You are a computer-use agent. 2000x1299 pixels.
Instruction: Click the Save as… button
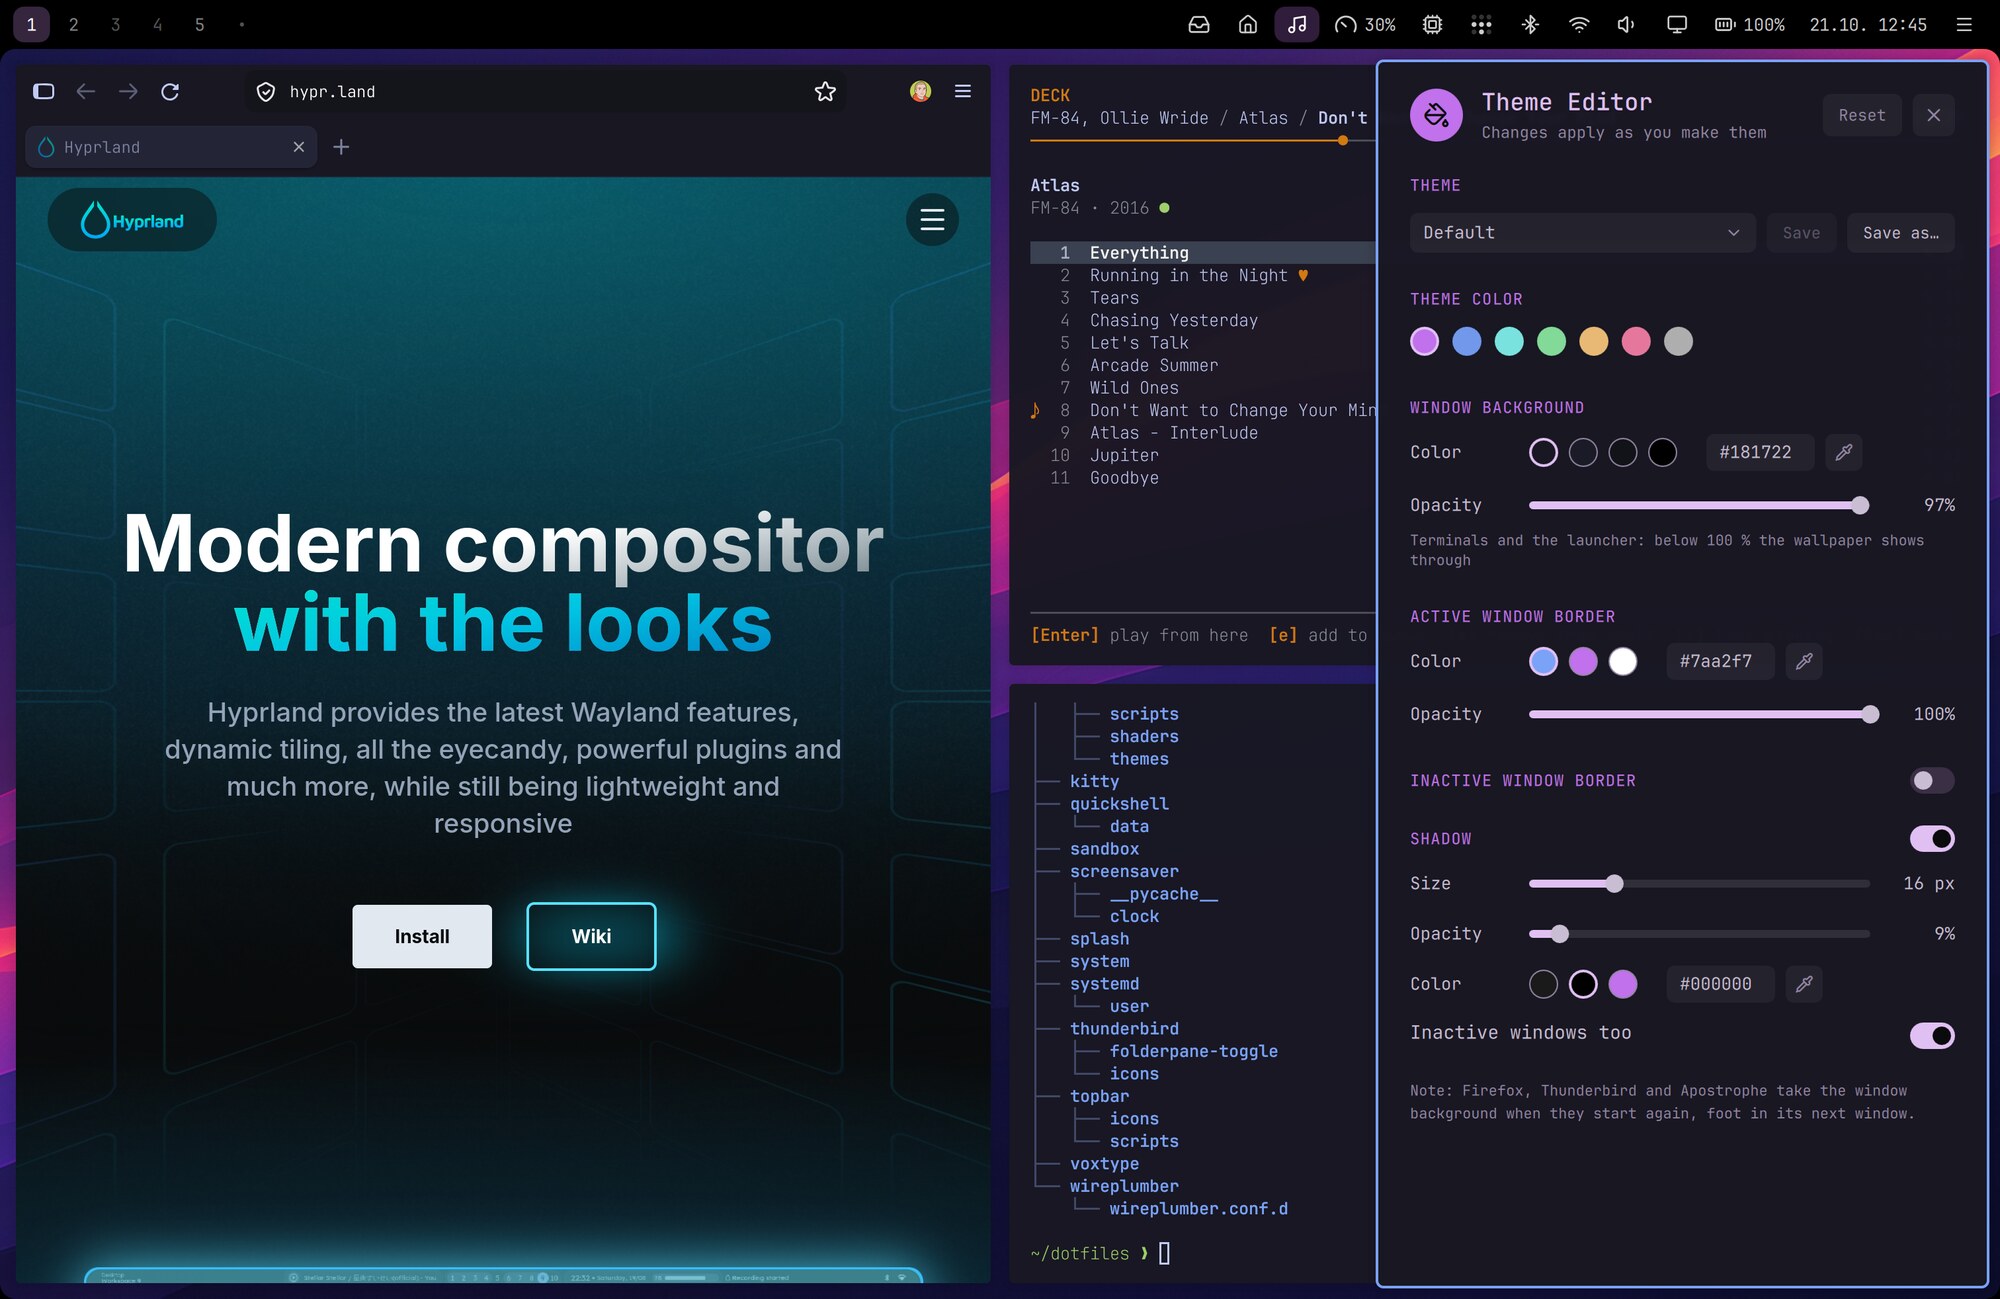1901,233
